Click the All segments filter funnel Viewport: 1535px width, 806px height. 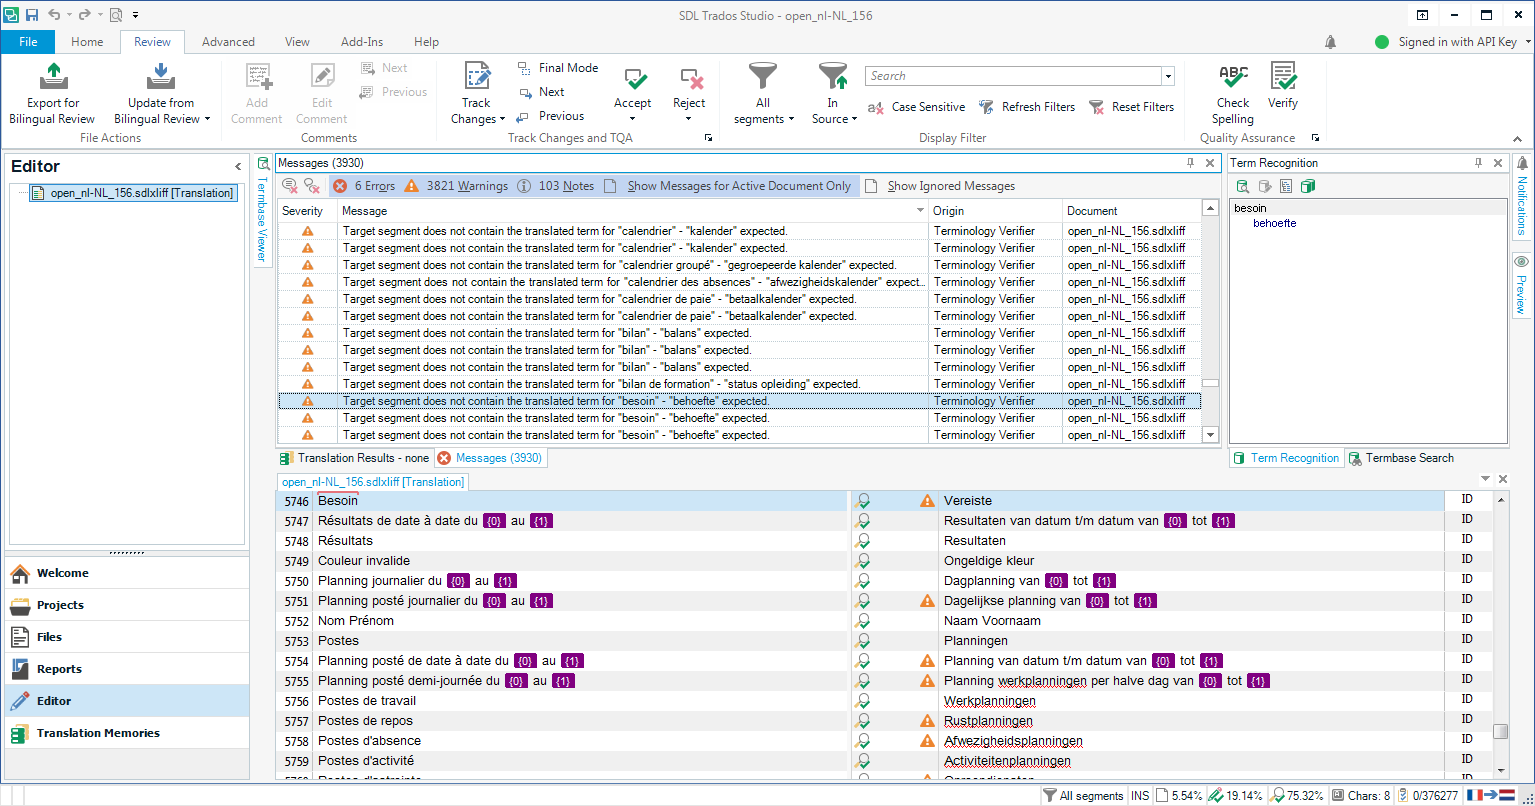(763, 77)
